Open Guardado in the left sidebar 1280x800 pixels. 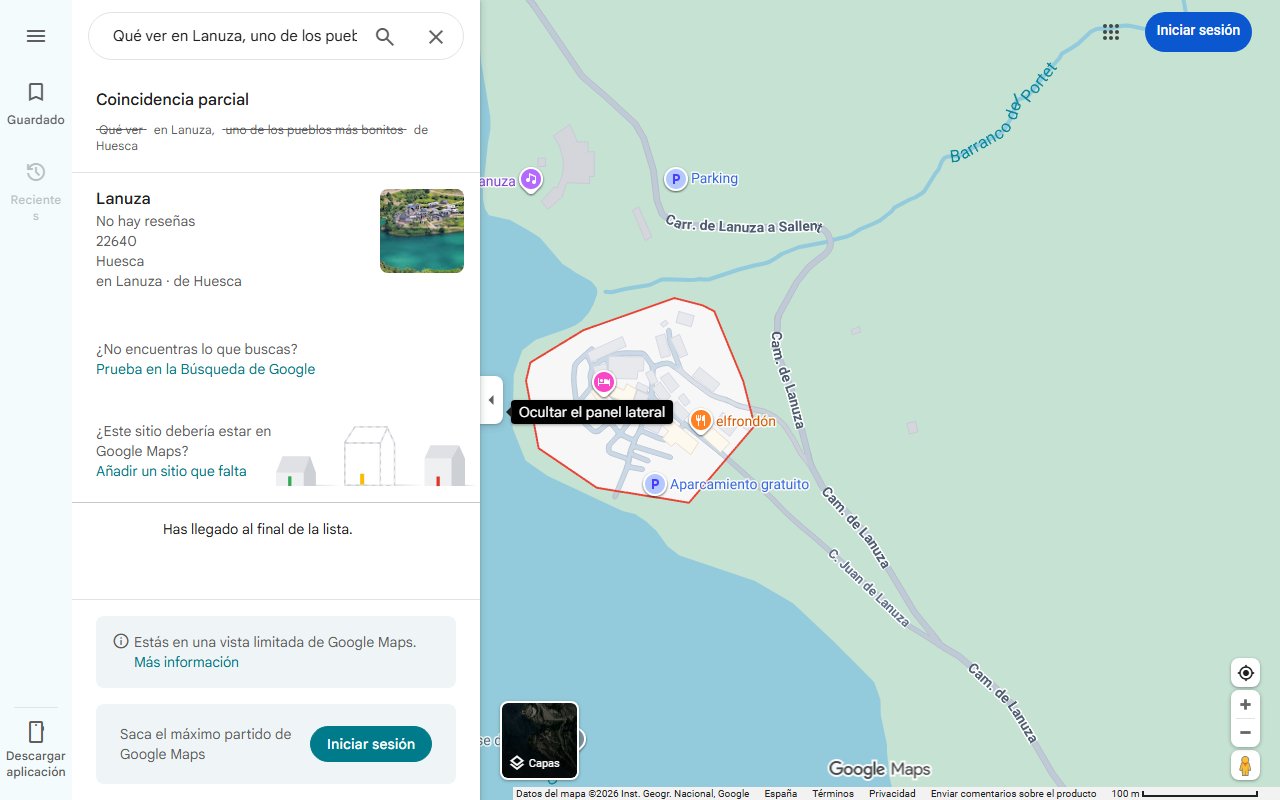[x=36, y=102]
